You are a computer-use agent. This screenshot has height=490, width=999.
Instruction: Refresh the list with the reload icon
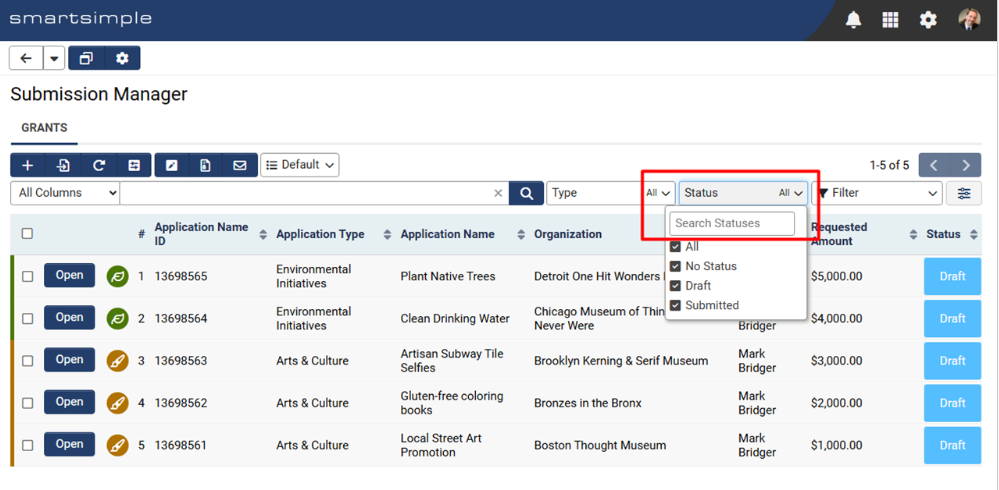point(99,165)
